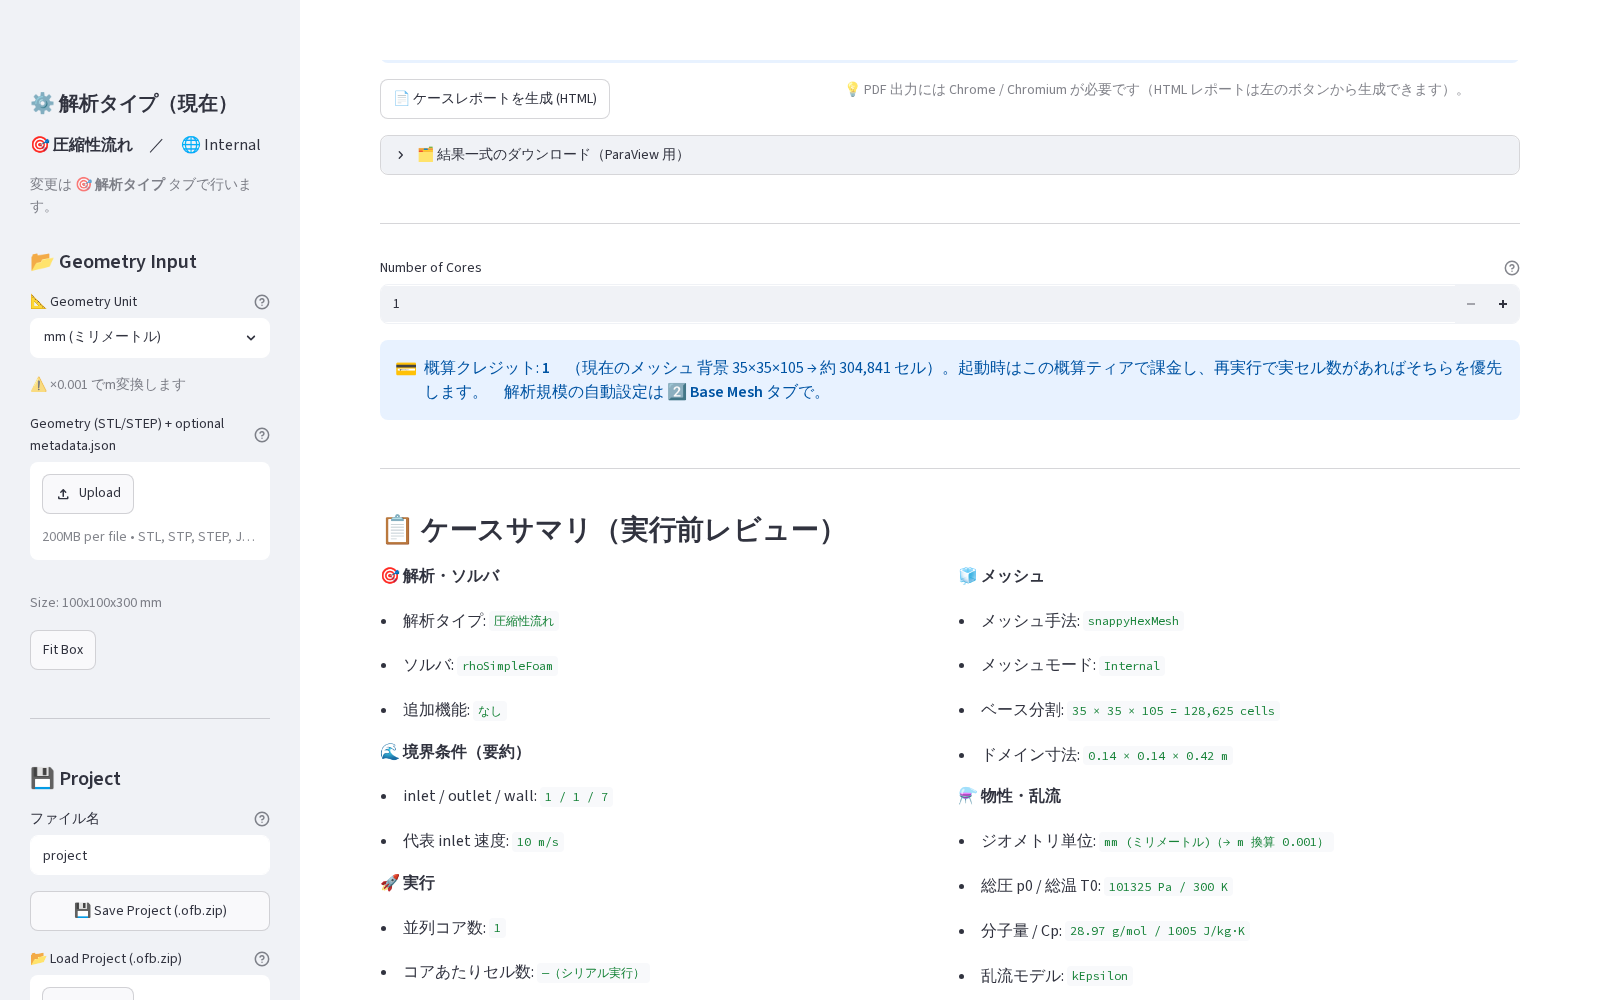Screen dimensions: 1600x1000
Task: Click the Geometry Input folder icon heading
Action: pos(113,262)
